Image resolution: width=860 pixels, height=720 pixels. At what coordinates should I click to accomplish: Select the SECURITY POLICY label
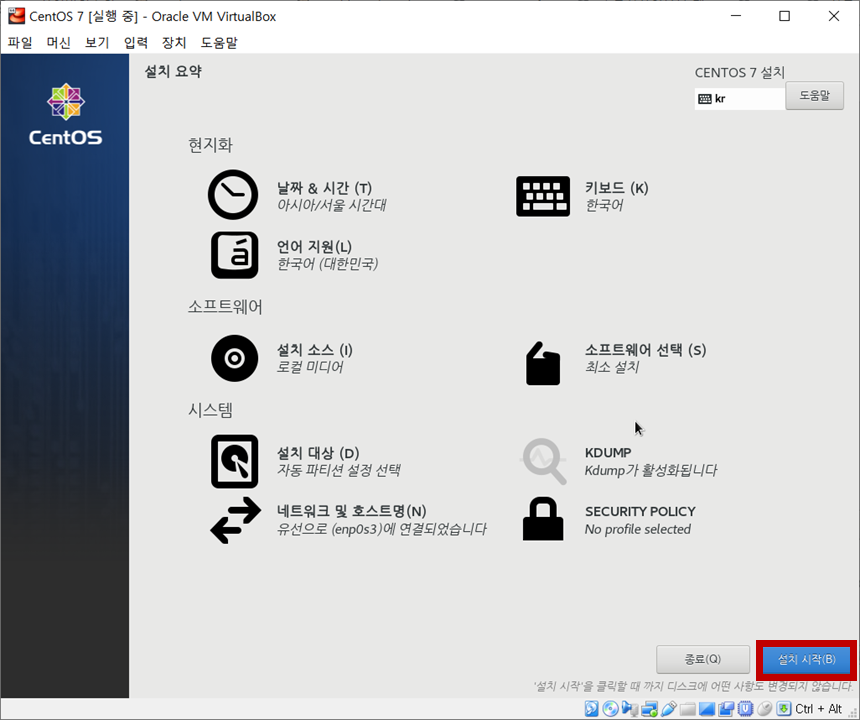click(640, 512)
